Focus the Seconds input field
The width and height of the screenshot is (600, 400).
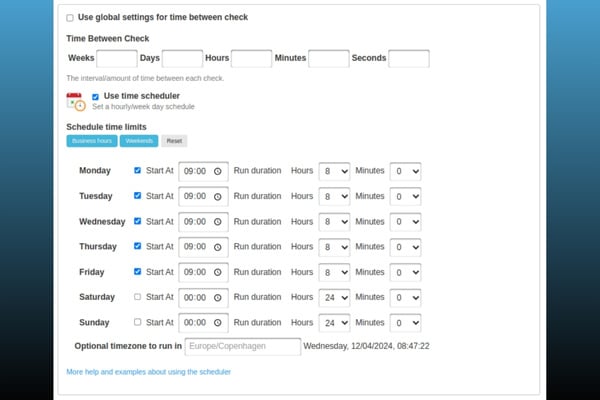pyautogui.click(x=408, y=58)
